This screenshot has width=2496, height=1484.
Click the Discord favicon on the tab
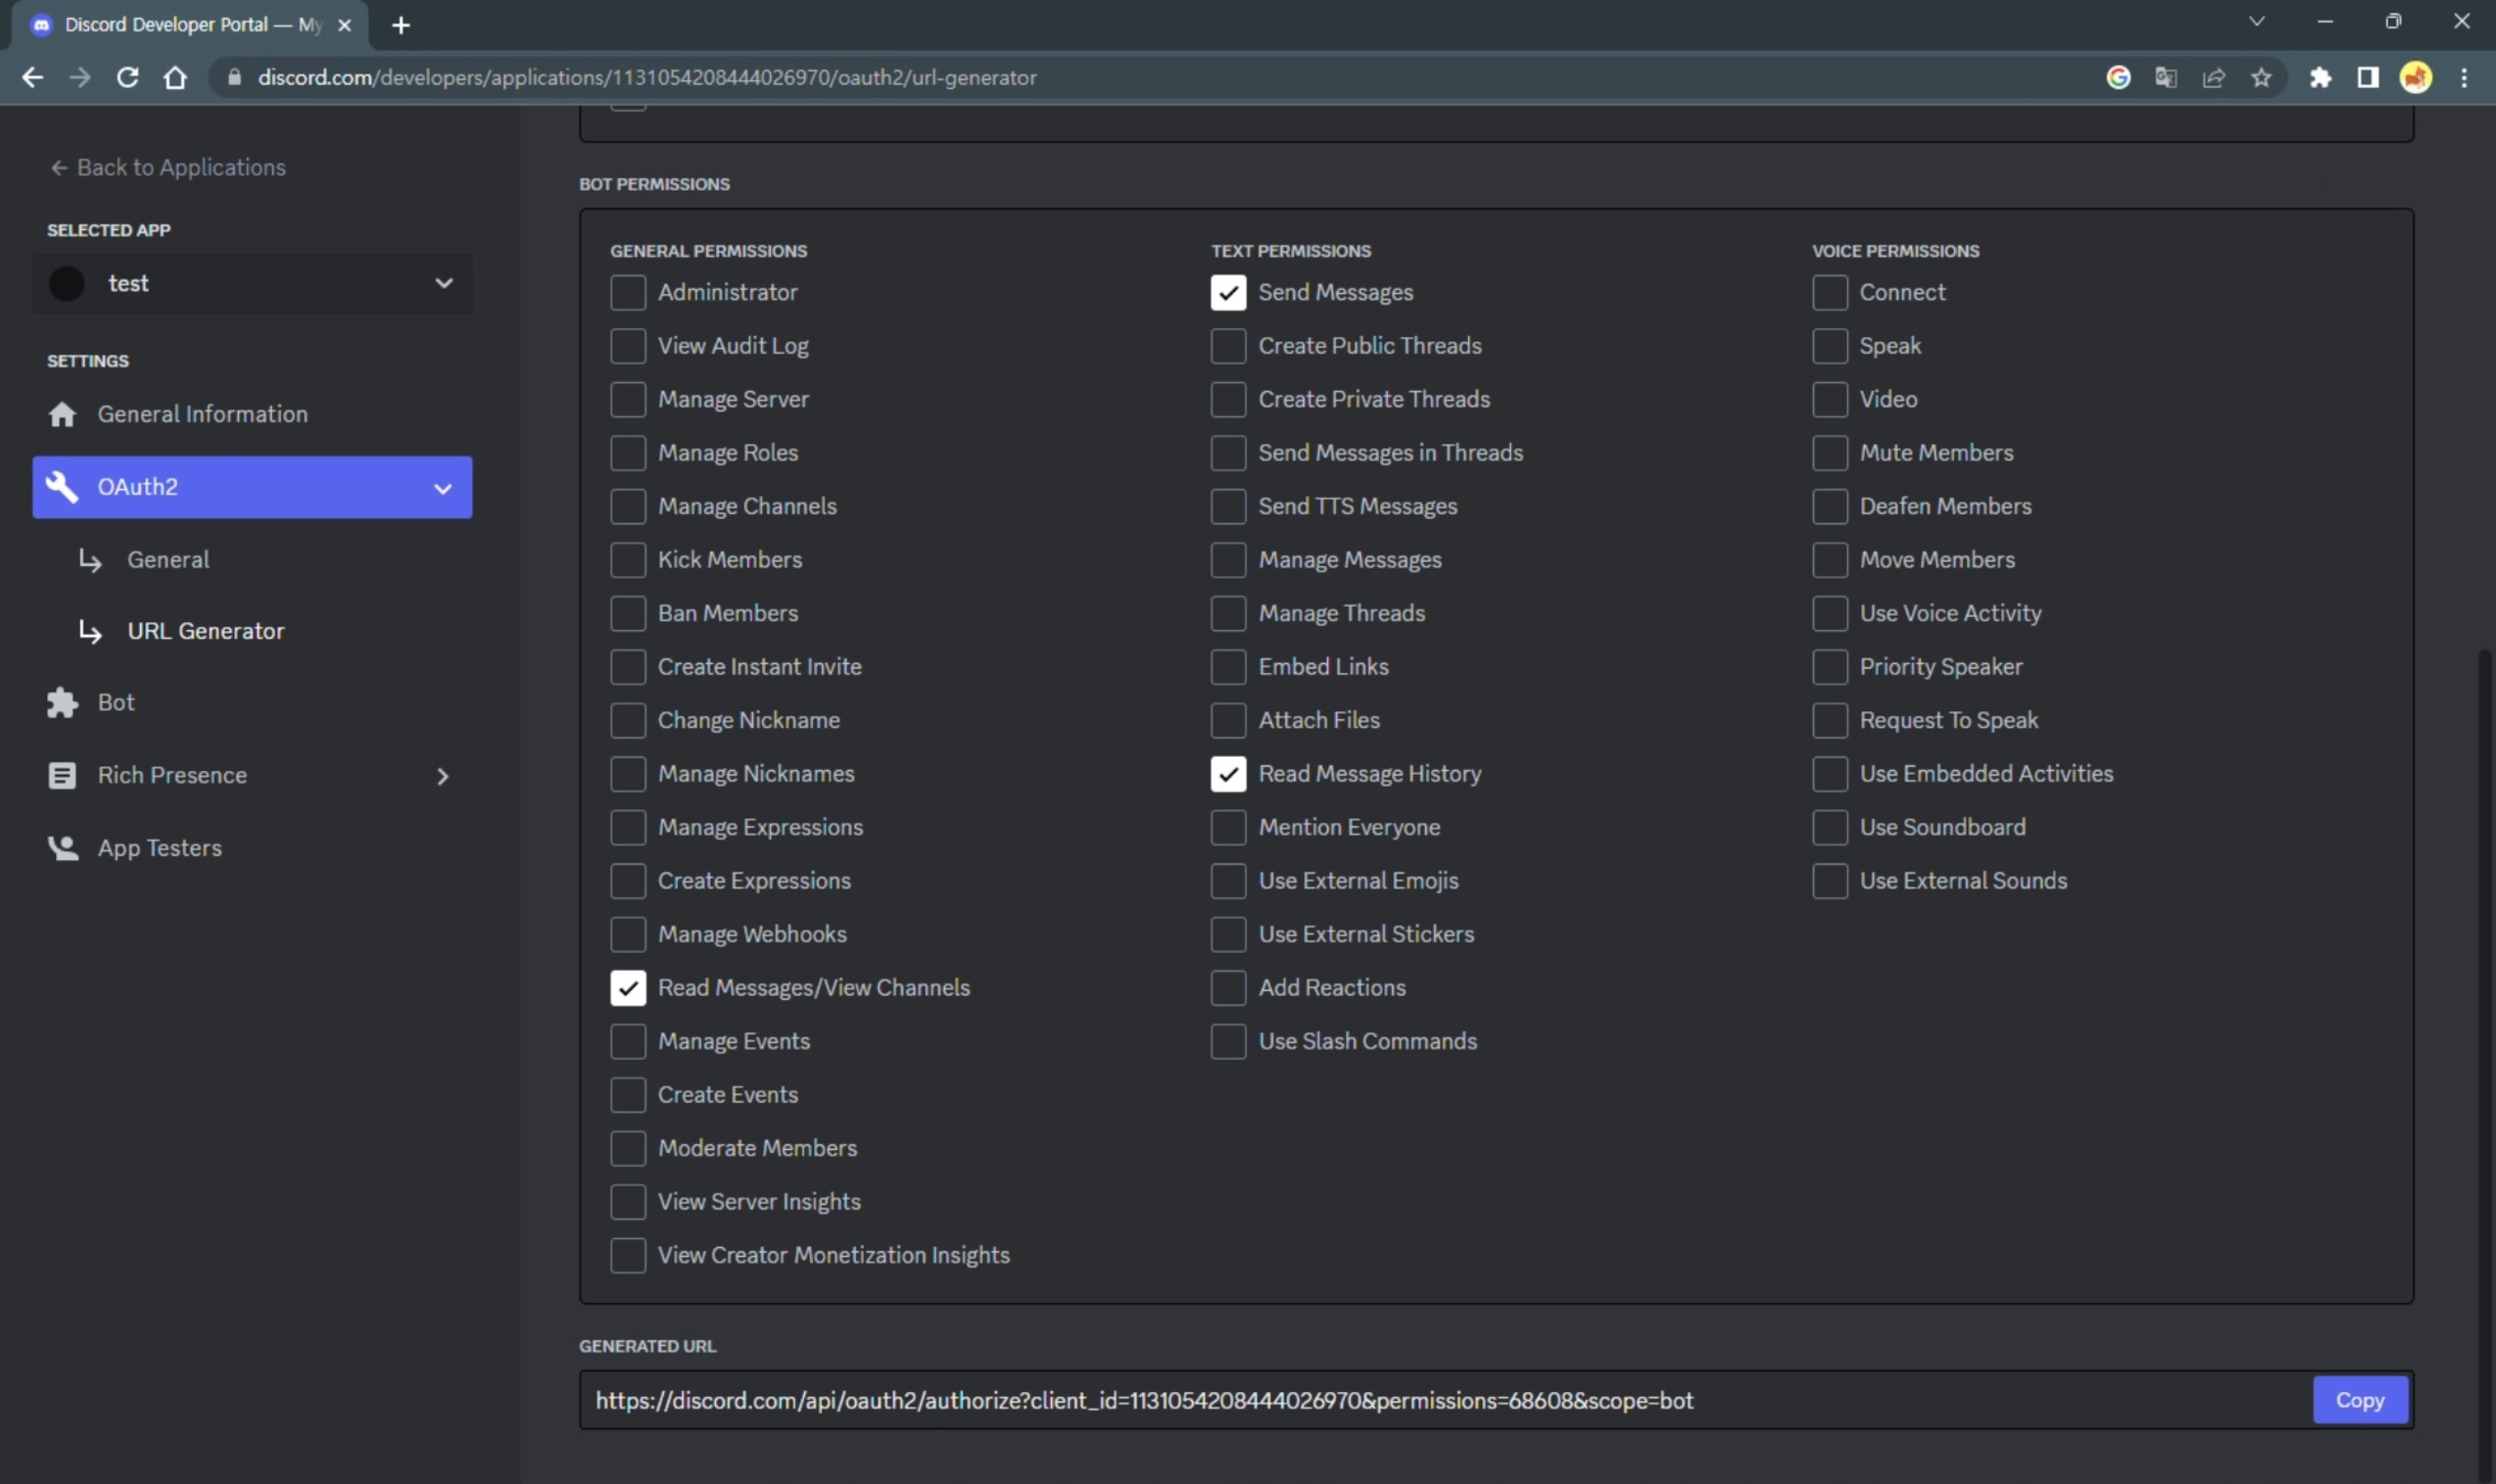click(x=41, y=25)
